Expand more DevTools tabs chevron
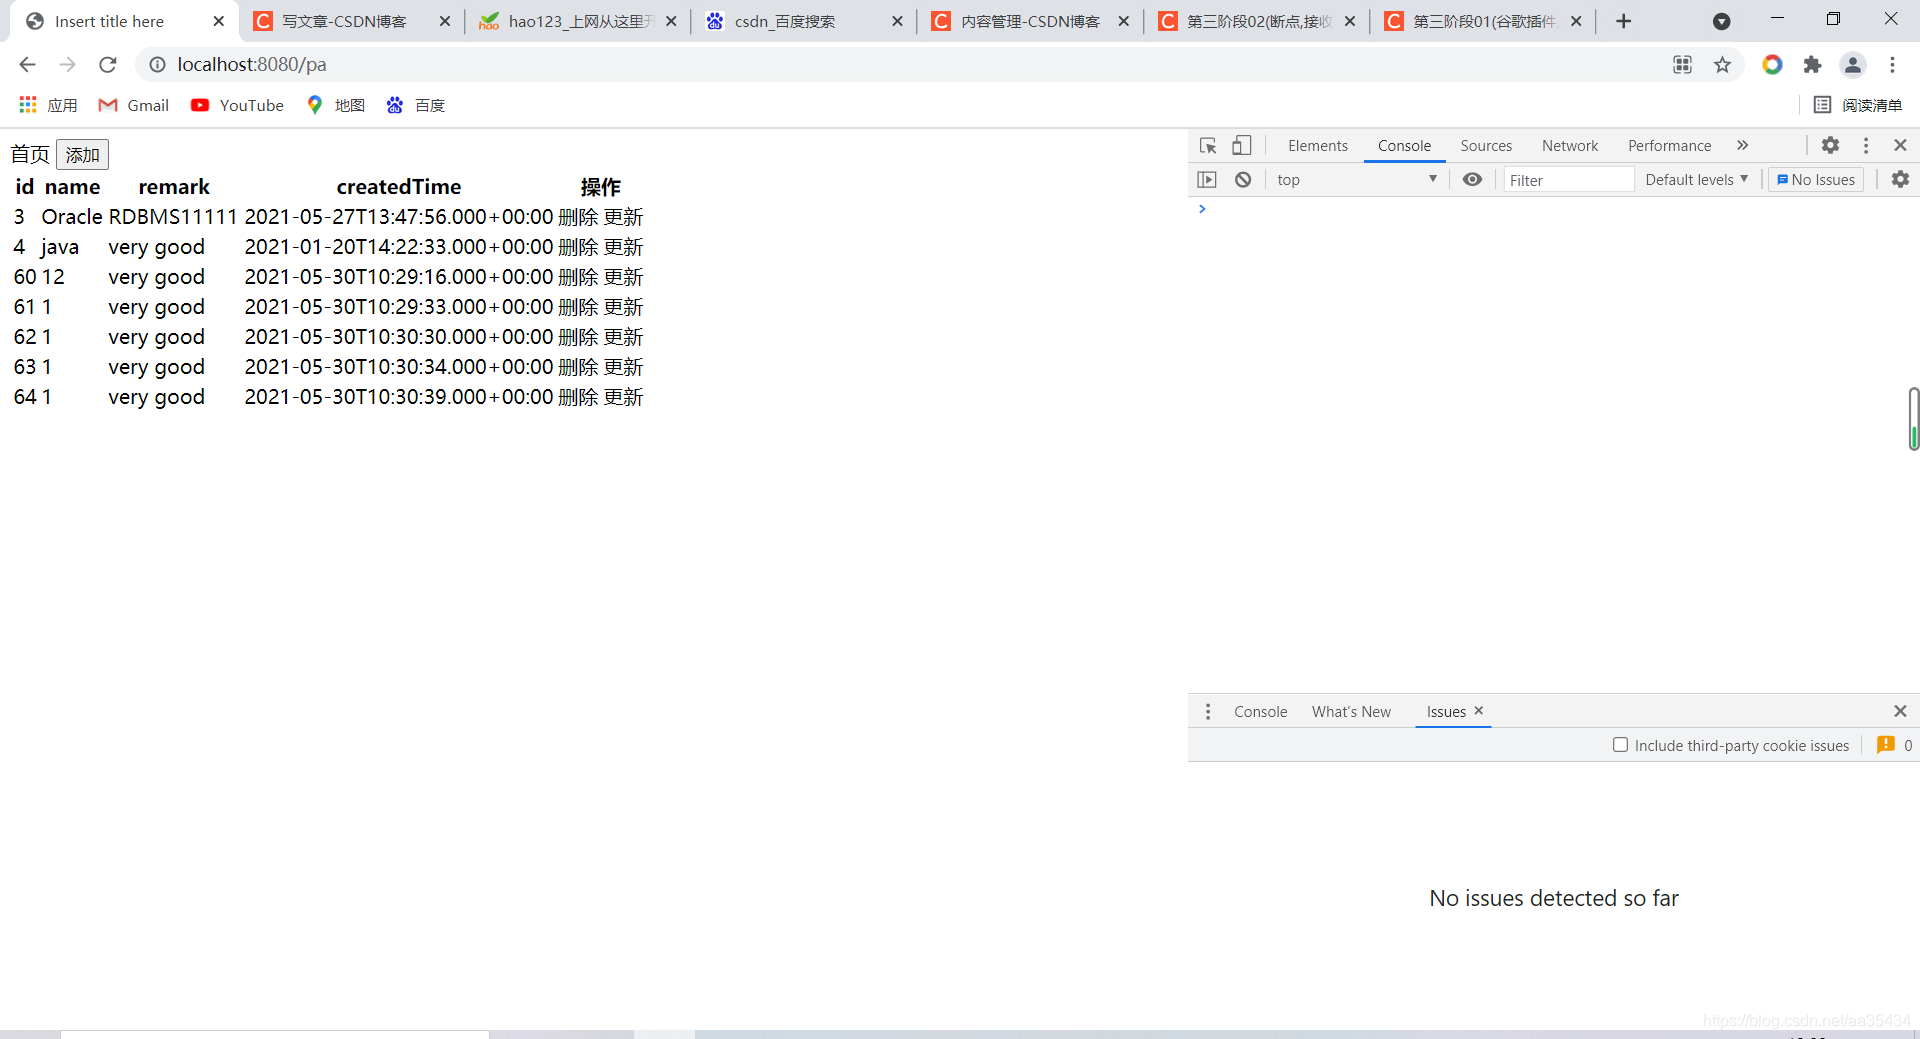This screenshot has height=1039, width=1920. point(1743,146)
